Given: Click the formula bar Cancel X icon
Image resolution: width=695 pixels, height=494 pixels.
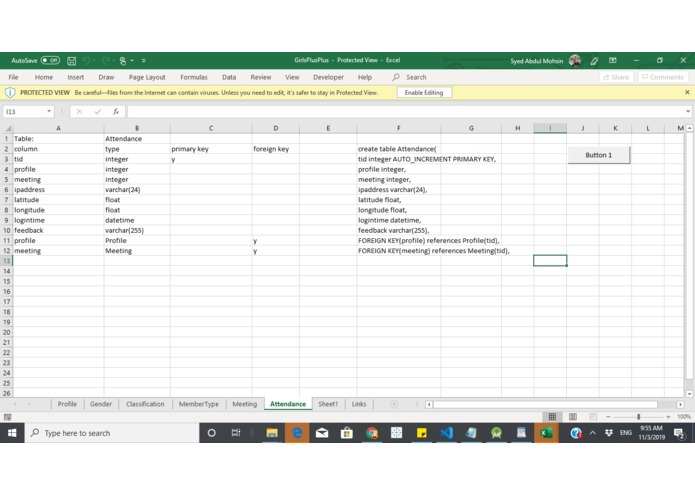Looking at the screenshot, I should click(x=79, y=111).
